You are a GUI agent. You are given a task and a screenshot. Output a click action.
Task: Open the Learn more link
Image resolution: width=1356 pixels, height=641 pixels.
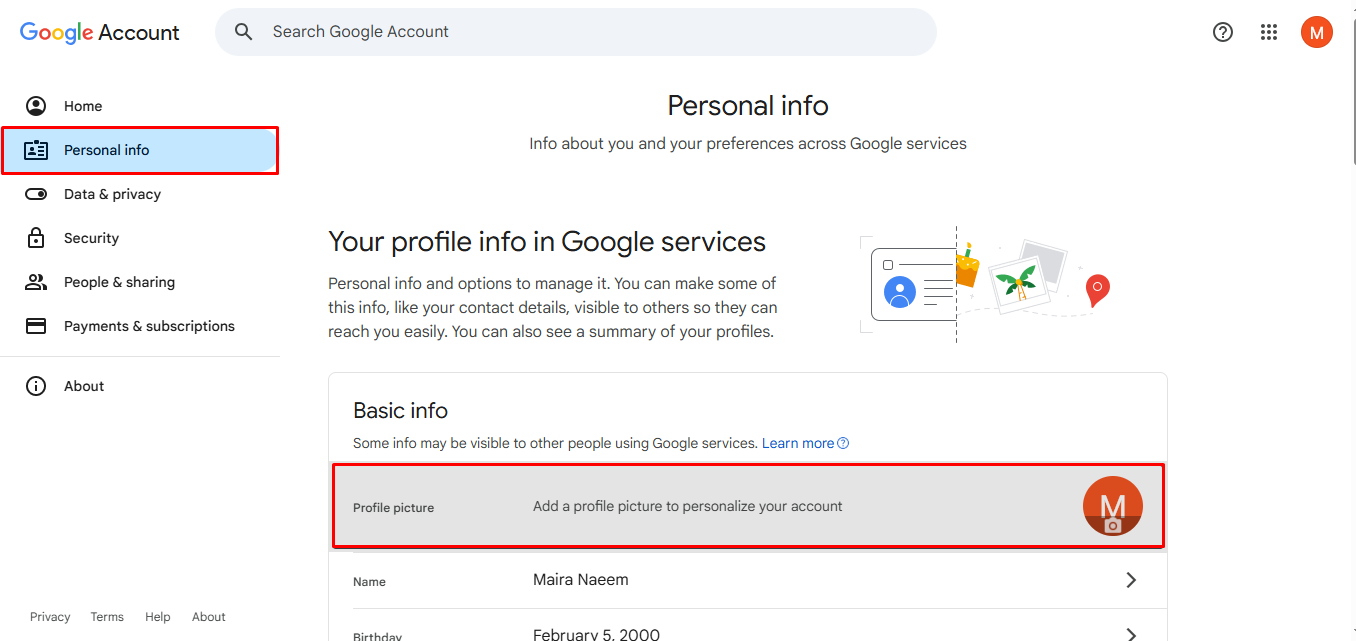pyautogui.click(x=797, y=442)
